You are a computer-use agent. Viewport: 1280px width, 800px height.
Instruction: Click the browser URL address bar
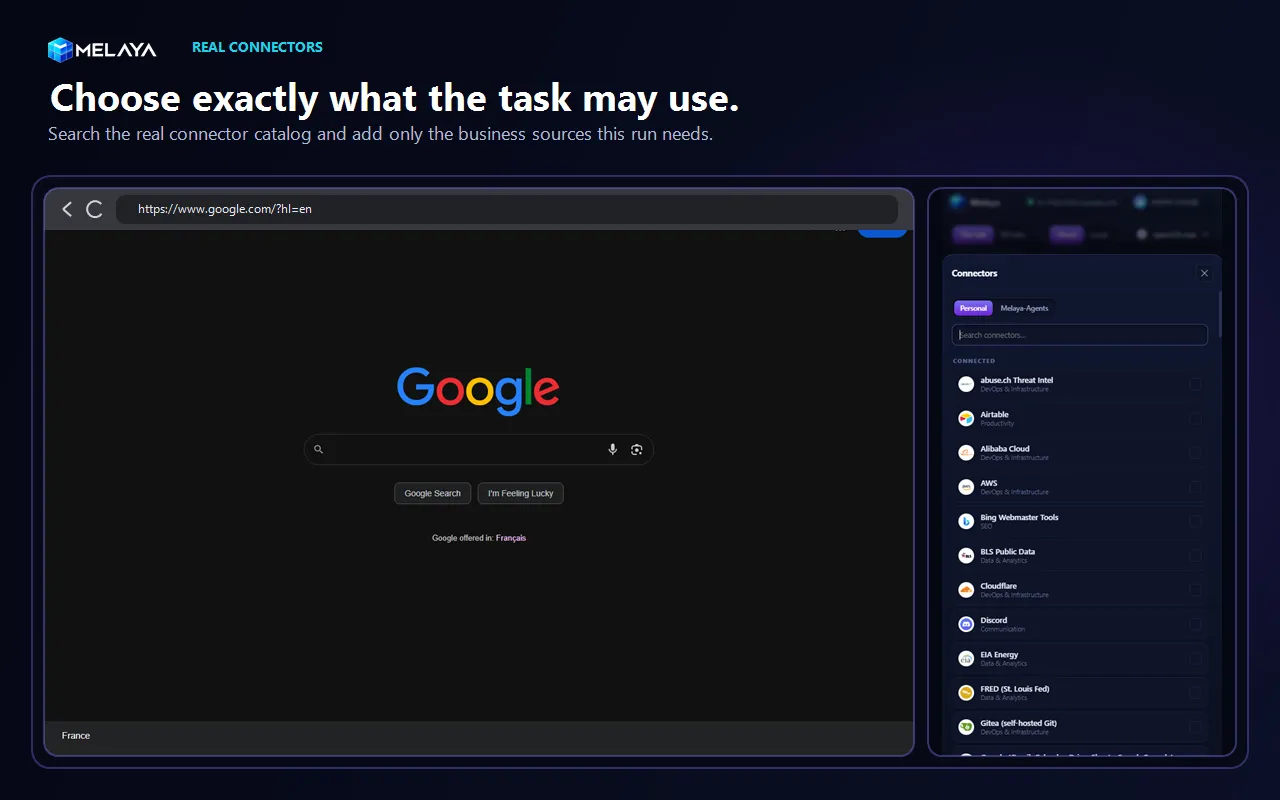point(507,209)
